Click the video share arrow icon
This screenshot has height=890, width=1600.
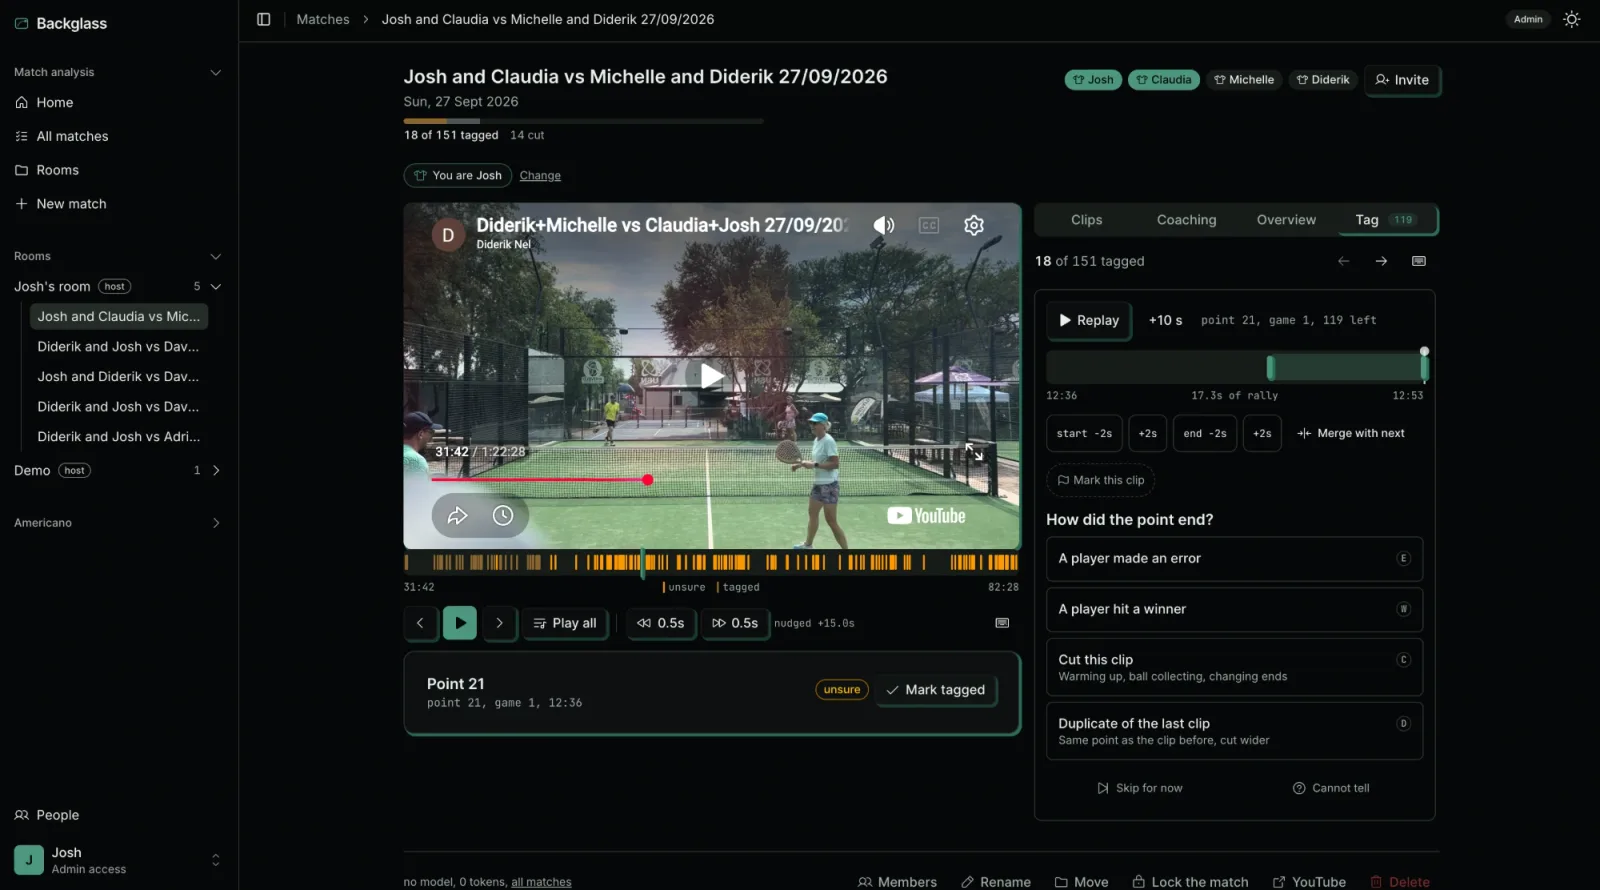[x=457, y=515]
